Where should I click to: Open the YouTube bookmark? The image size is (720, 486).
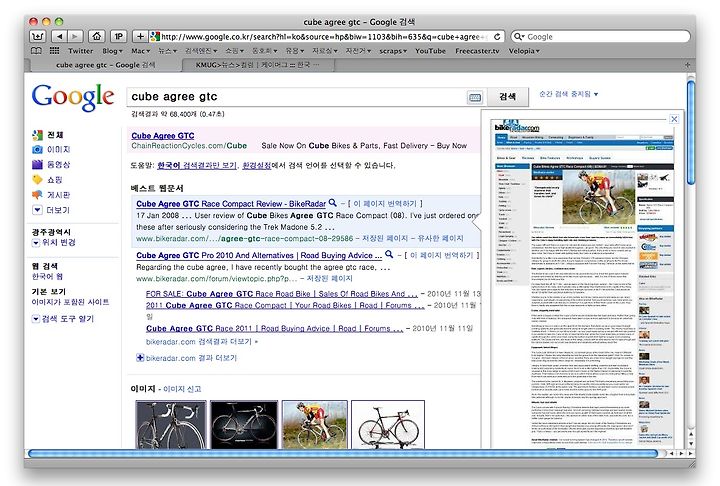click(x=430, y=51)
